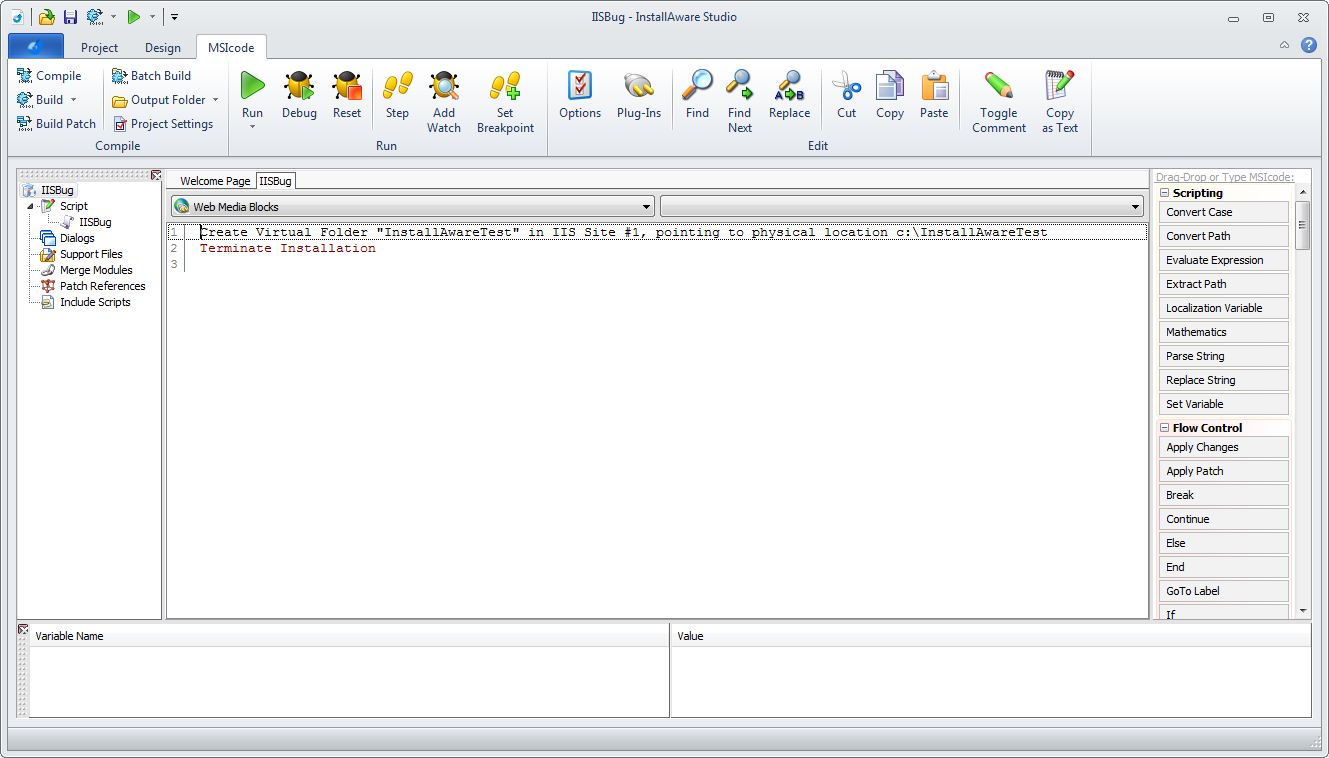
Task: Collapse the Flow Control command group
Action: (1165, 428)
